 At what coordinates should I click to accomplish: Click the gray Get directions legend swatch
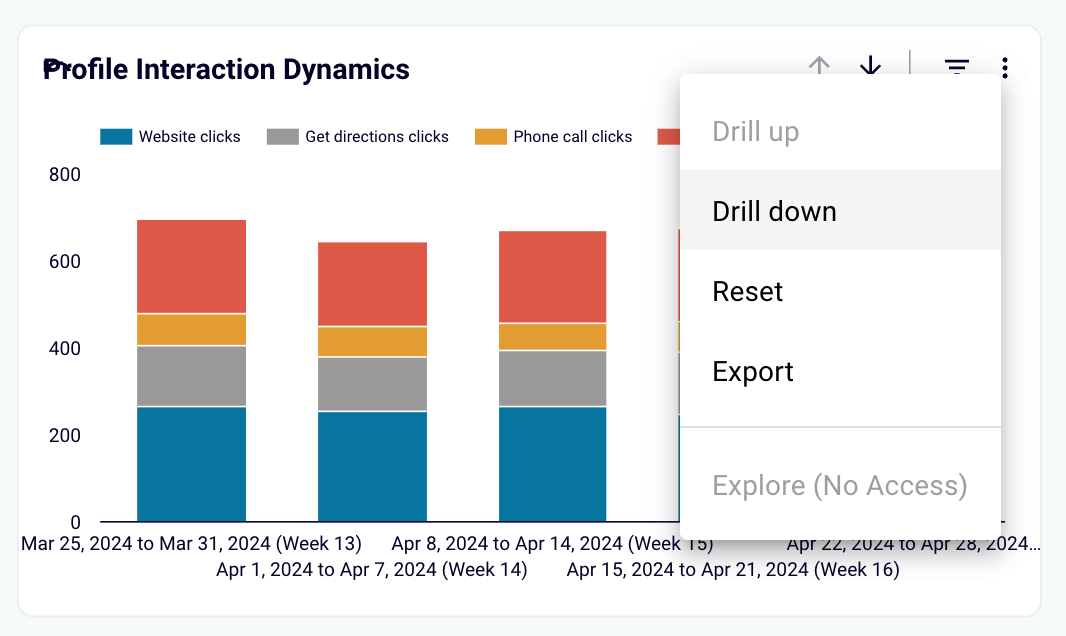click(283, 137)
